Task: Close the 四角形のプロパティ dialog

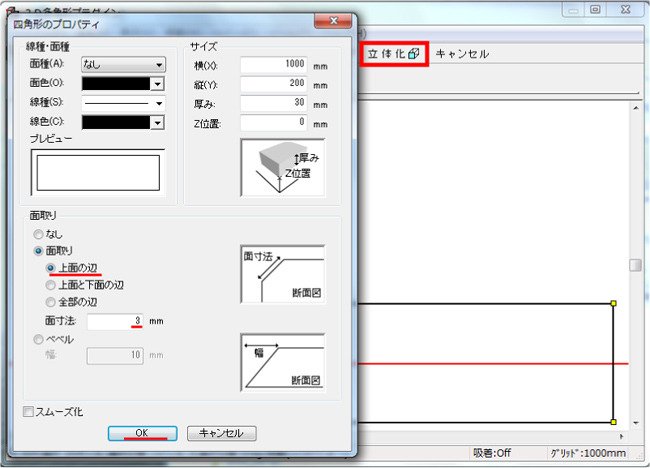Action: pyautogui.click(x=332, y=21)
